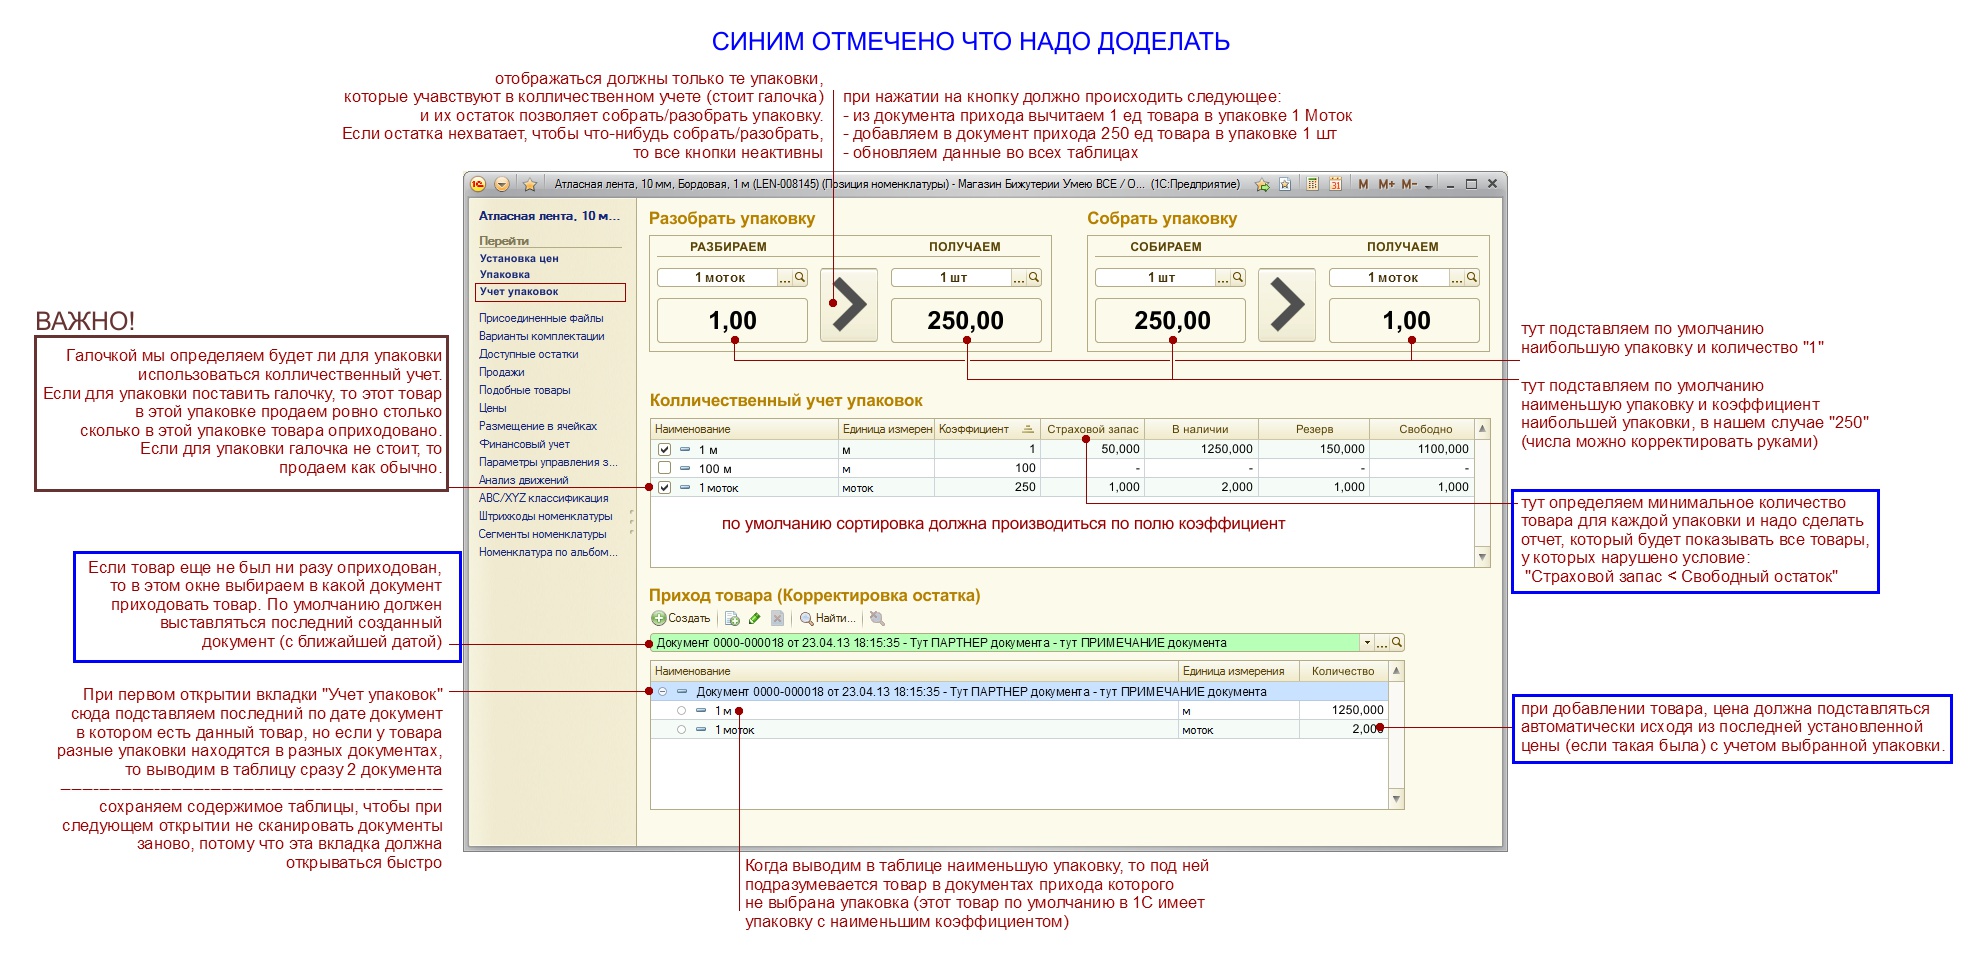Image resolution: width=1975 pixels, height=957 pixels.
Task: Open the 1C main menu dropdown arrow
Action: click(x=502, y=185)
